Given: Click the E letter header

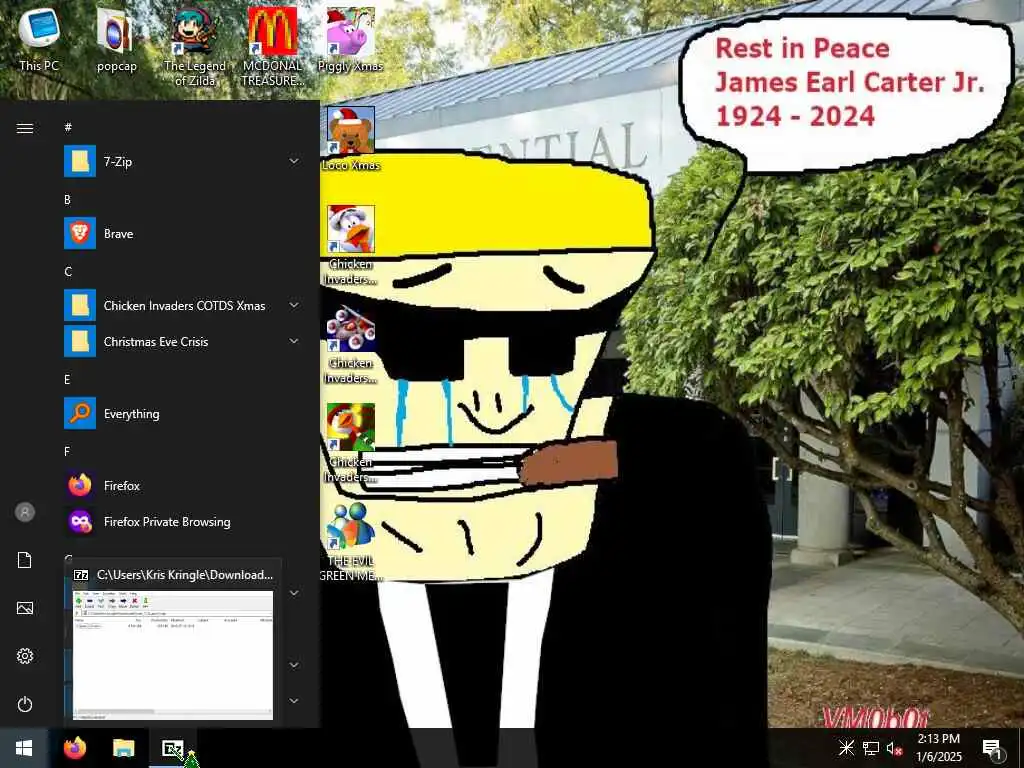Looking at the screenshot, I should coord(67,379).
